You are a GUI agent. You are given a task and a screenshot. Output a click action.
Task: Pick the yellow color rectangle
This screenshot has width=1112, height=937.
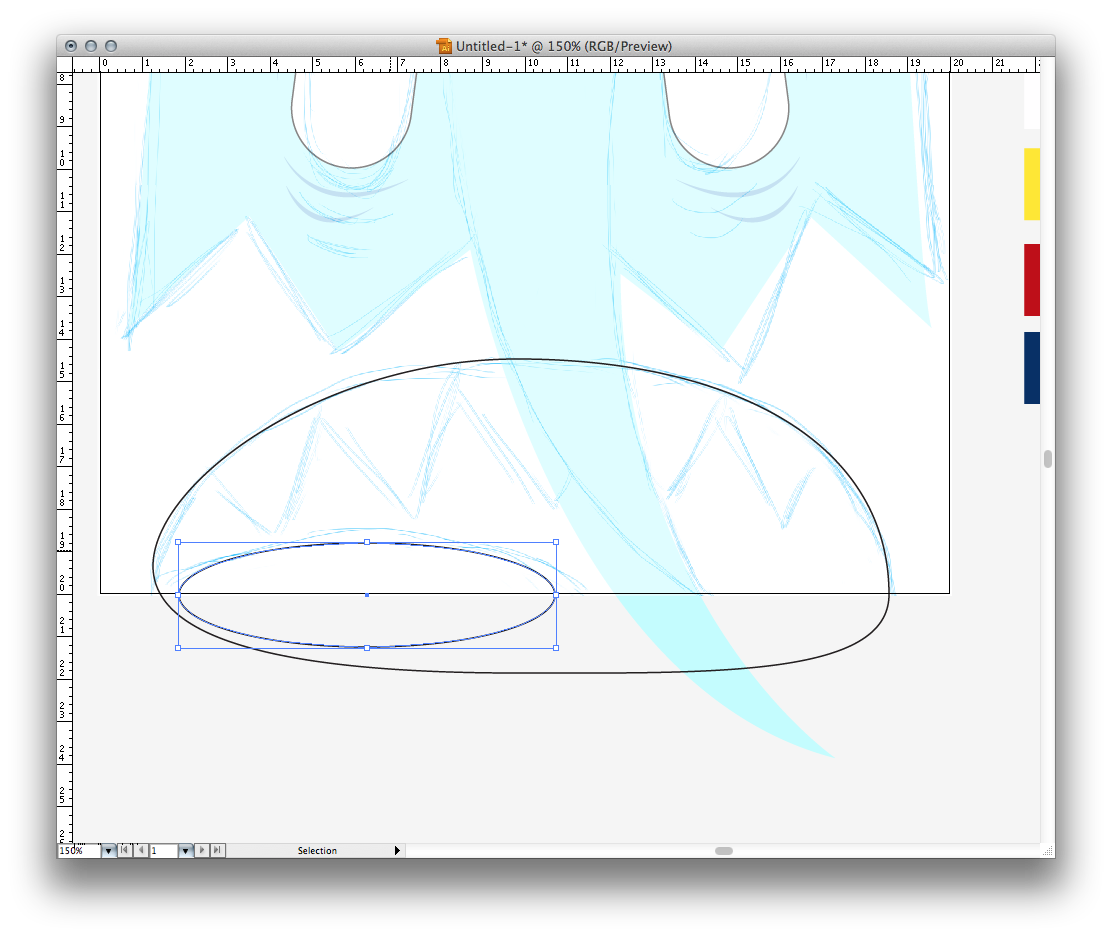point(1031,184)
